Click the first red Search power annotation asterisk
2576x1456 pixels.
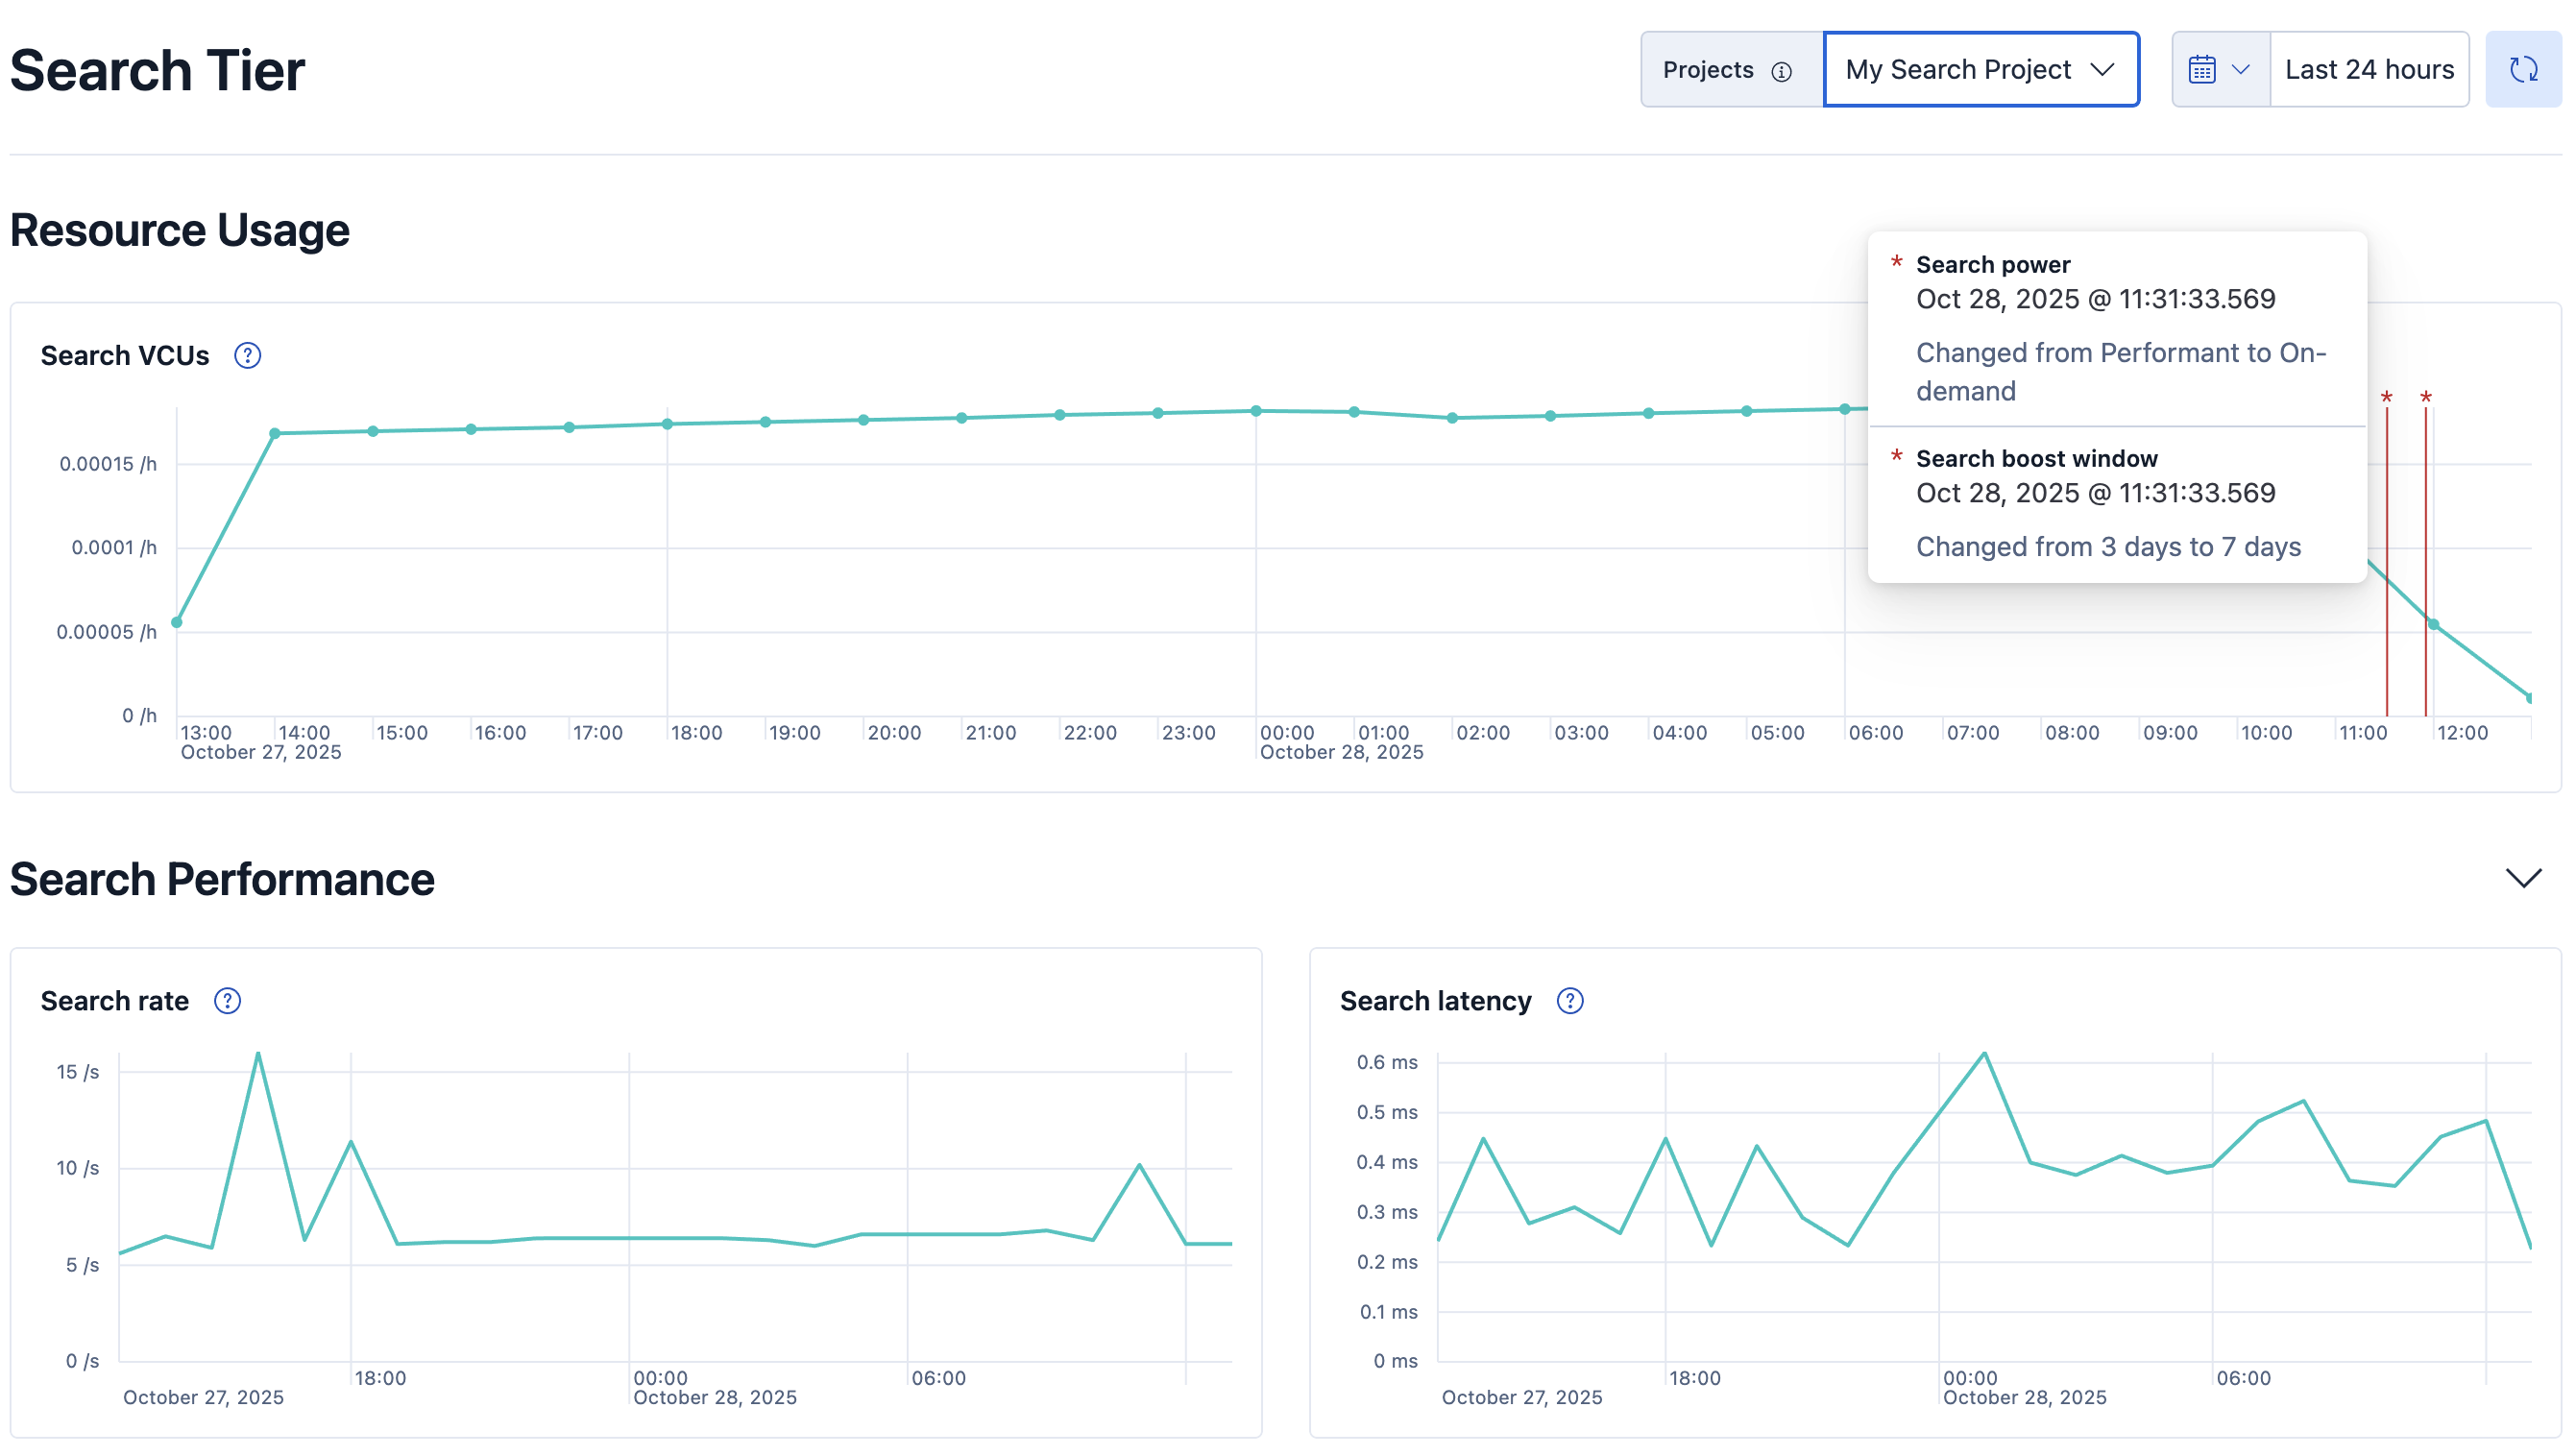[x=2387, y=398]
